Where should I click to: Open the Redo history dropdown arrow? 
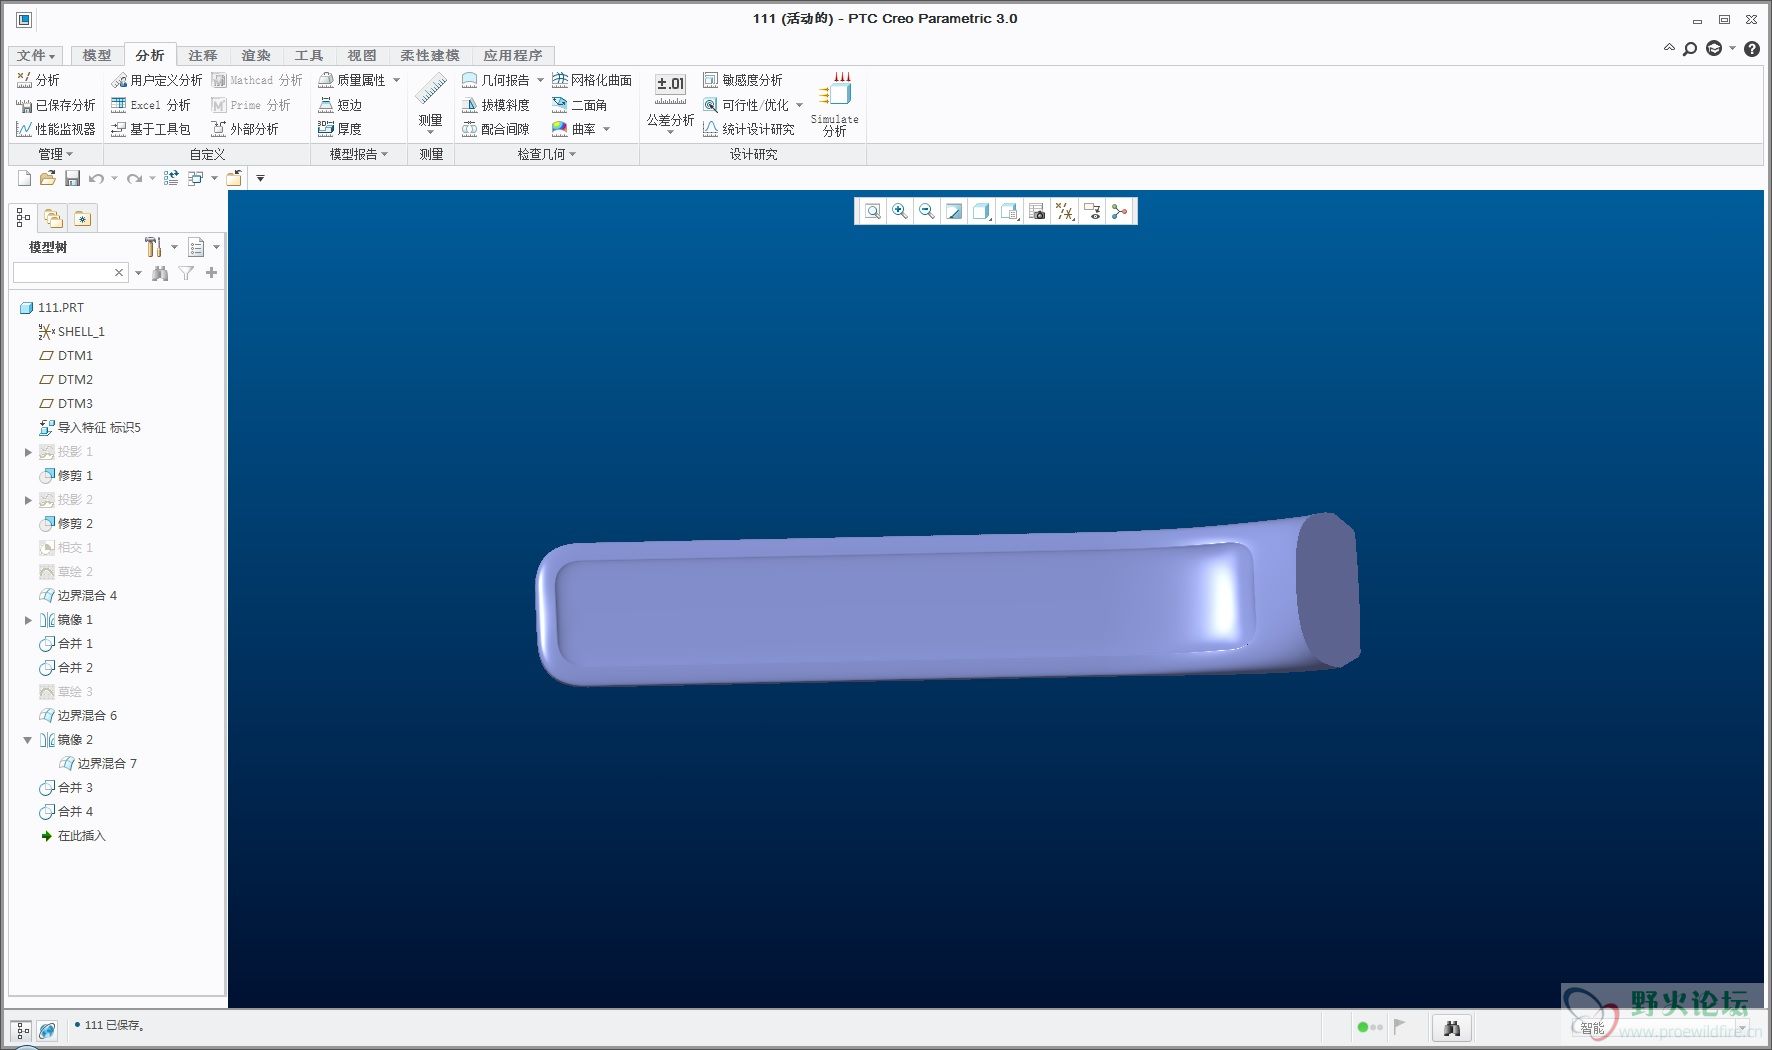click(152, 179)
